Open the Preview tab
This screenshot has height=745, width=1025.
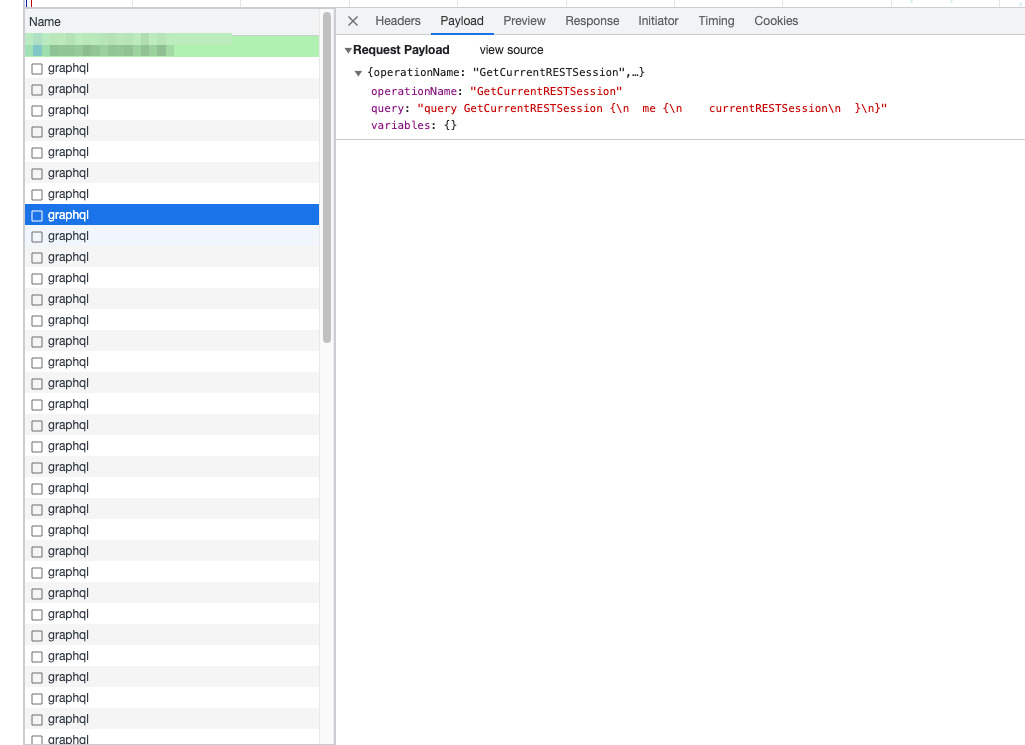524,20
